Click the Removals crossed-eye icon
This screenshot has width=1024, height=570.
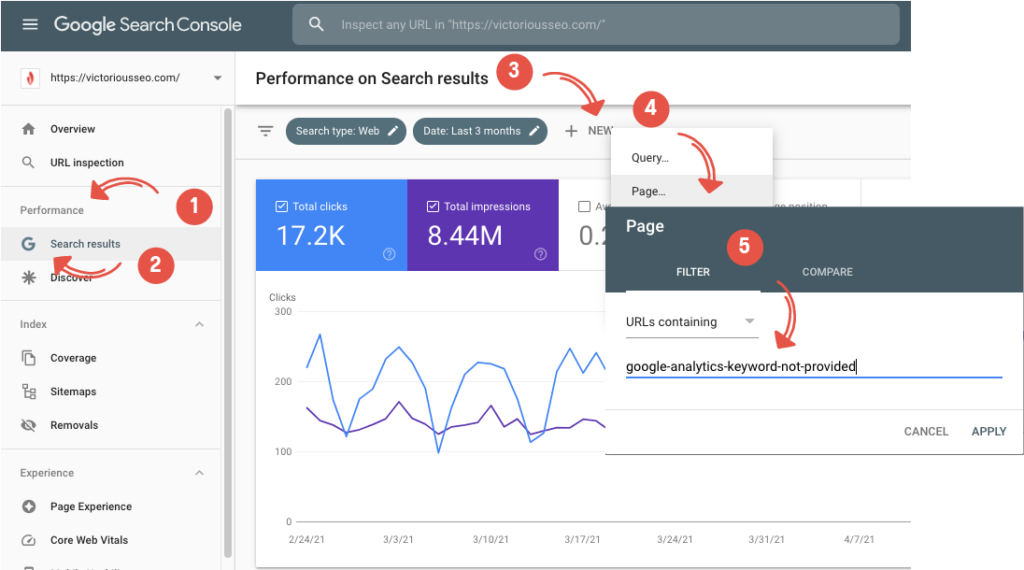(28, 425)
